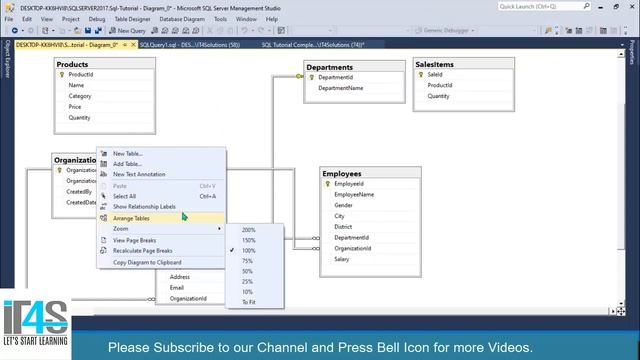Click the key icon beside EmployeeId

pyautogui.click(x=327, y=184)
